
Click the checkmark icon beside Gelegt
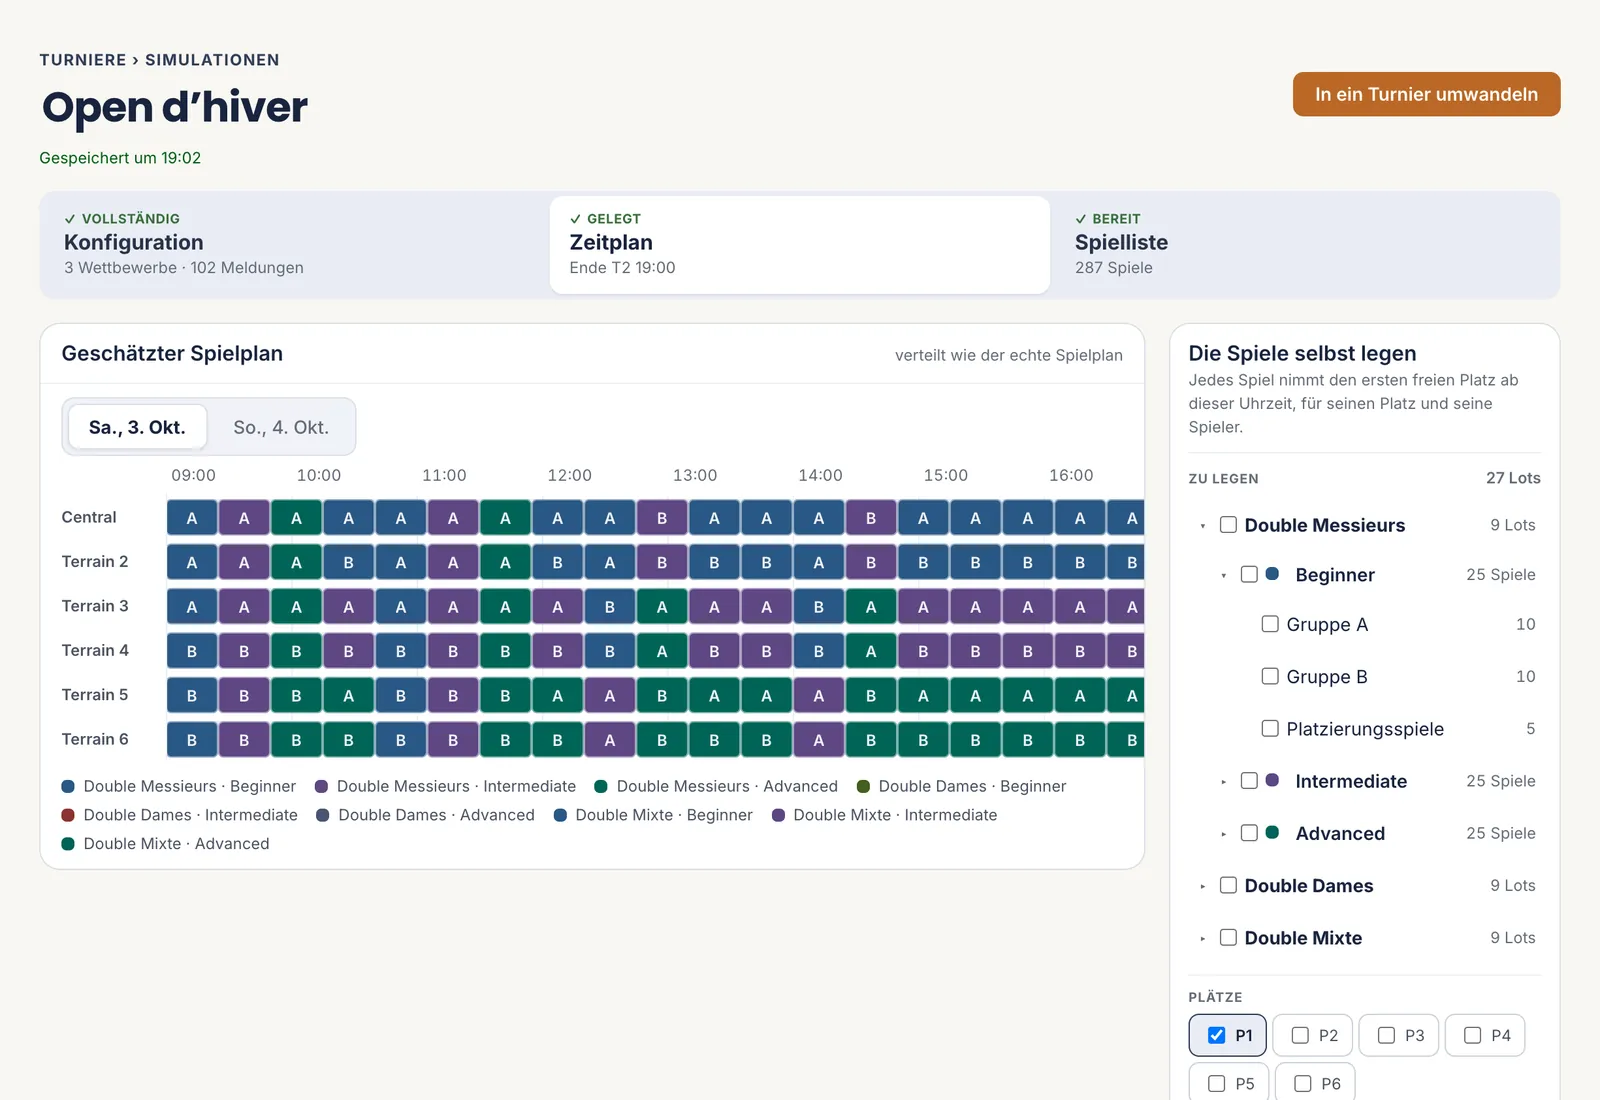(575, 219)
